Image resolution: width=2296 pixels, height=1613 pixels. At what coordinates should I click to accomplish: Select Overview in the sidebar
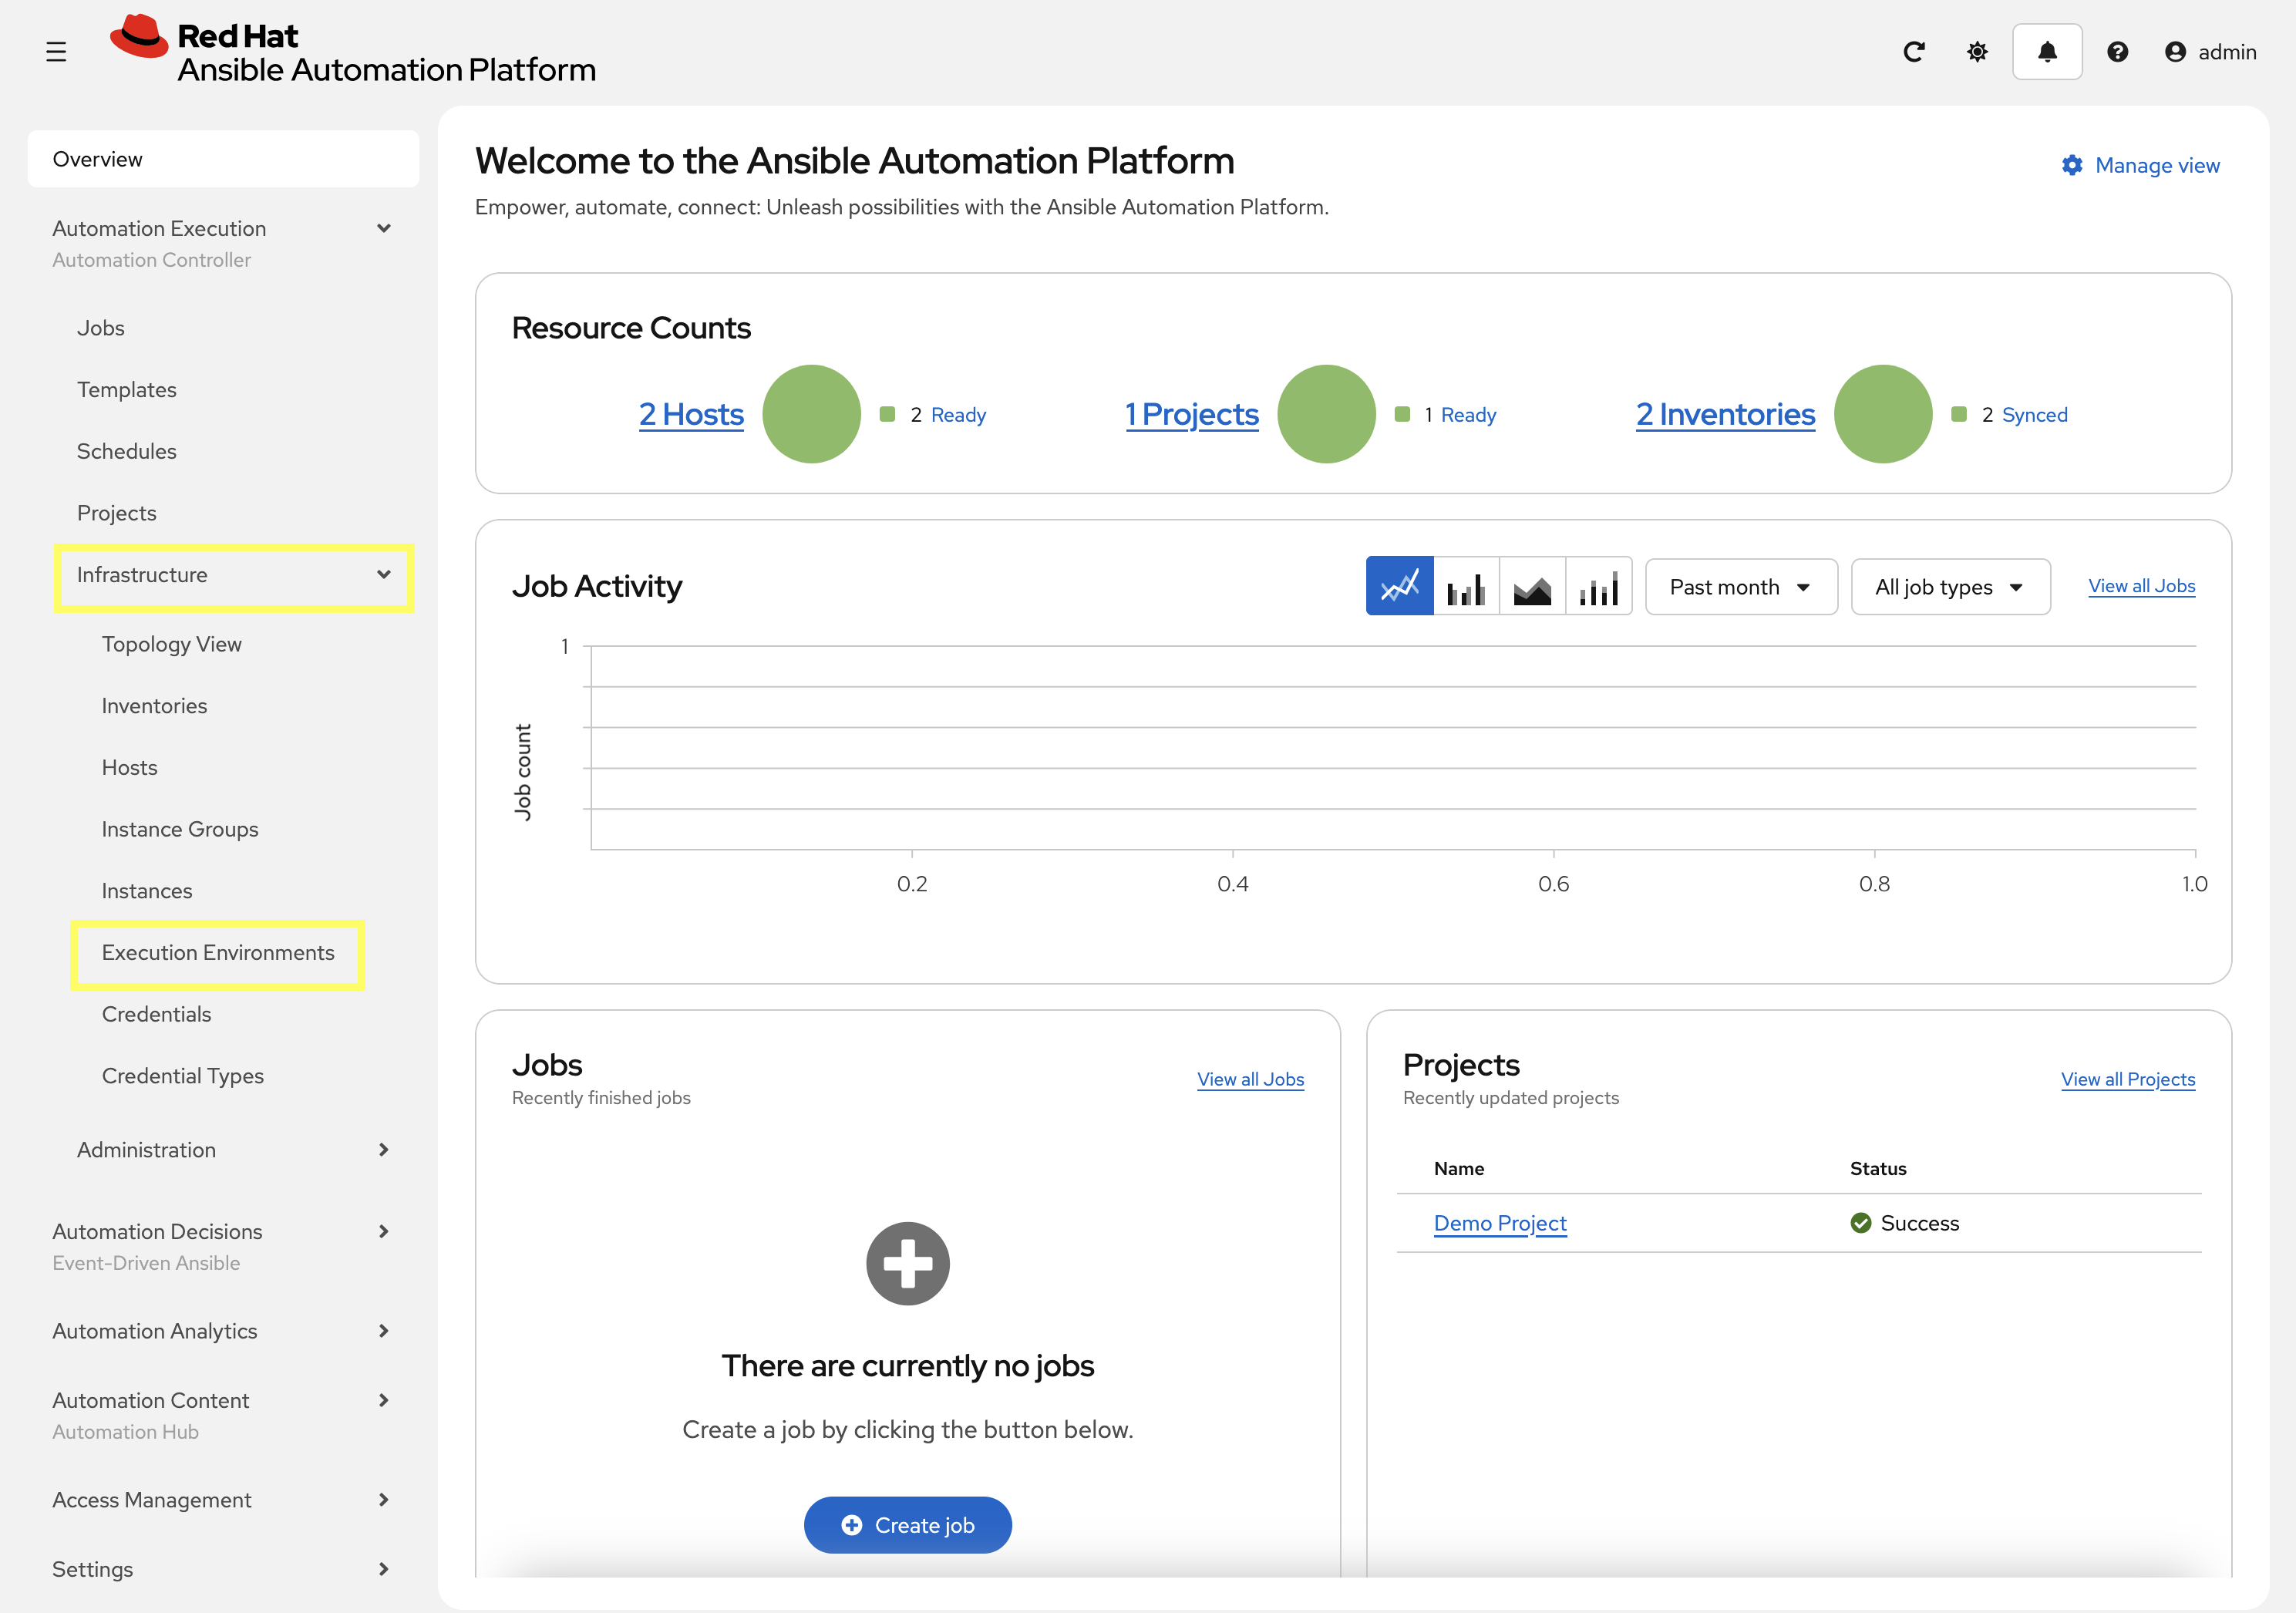[97, 158]
